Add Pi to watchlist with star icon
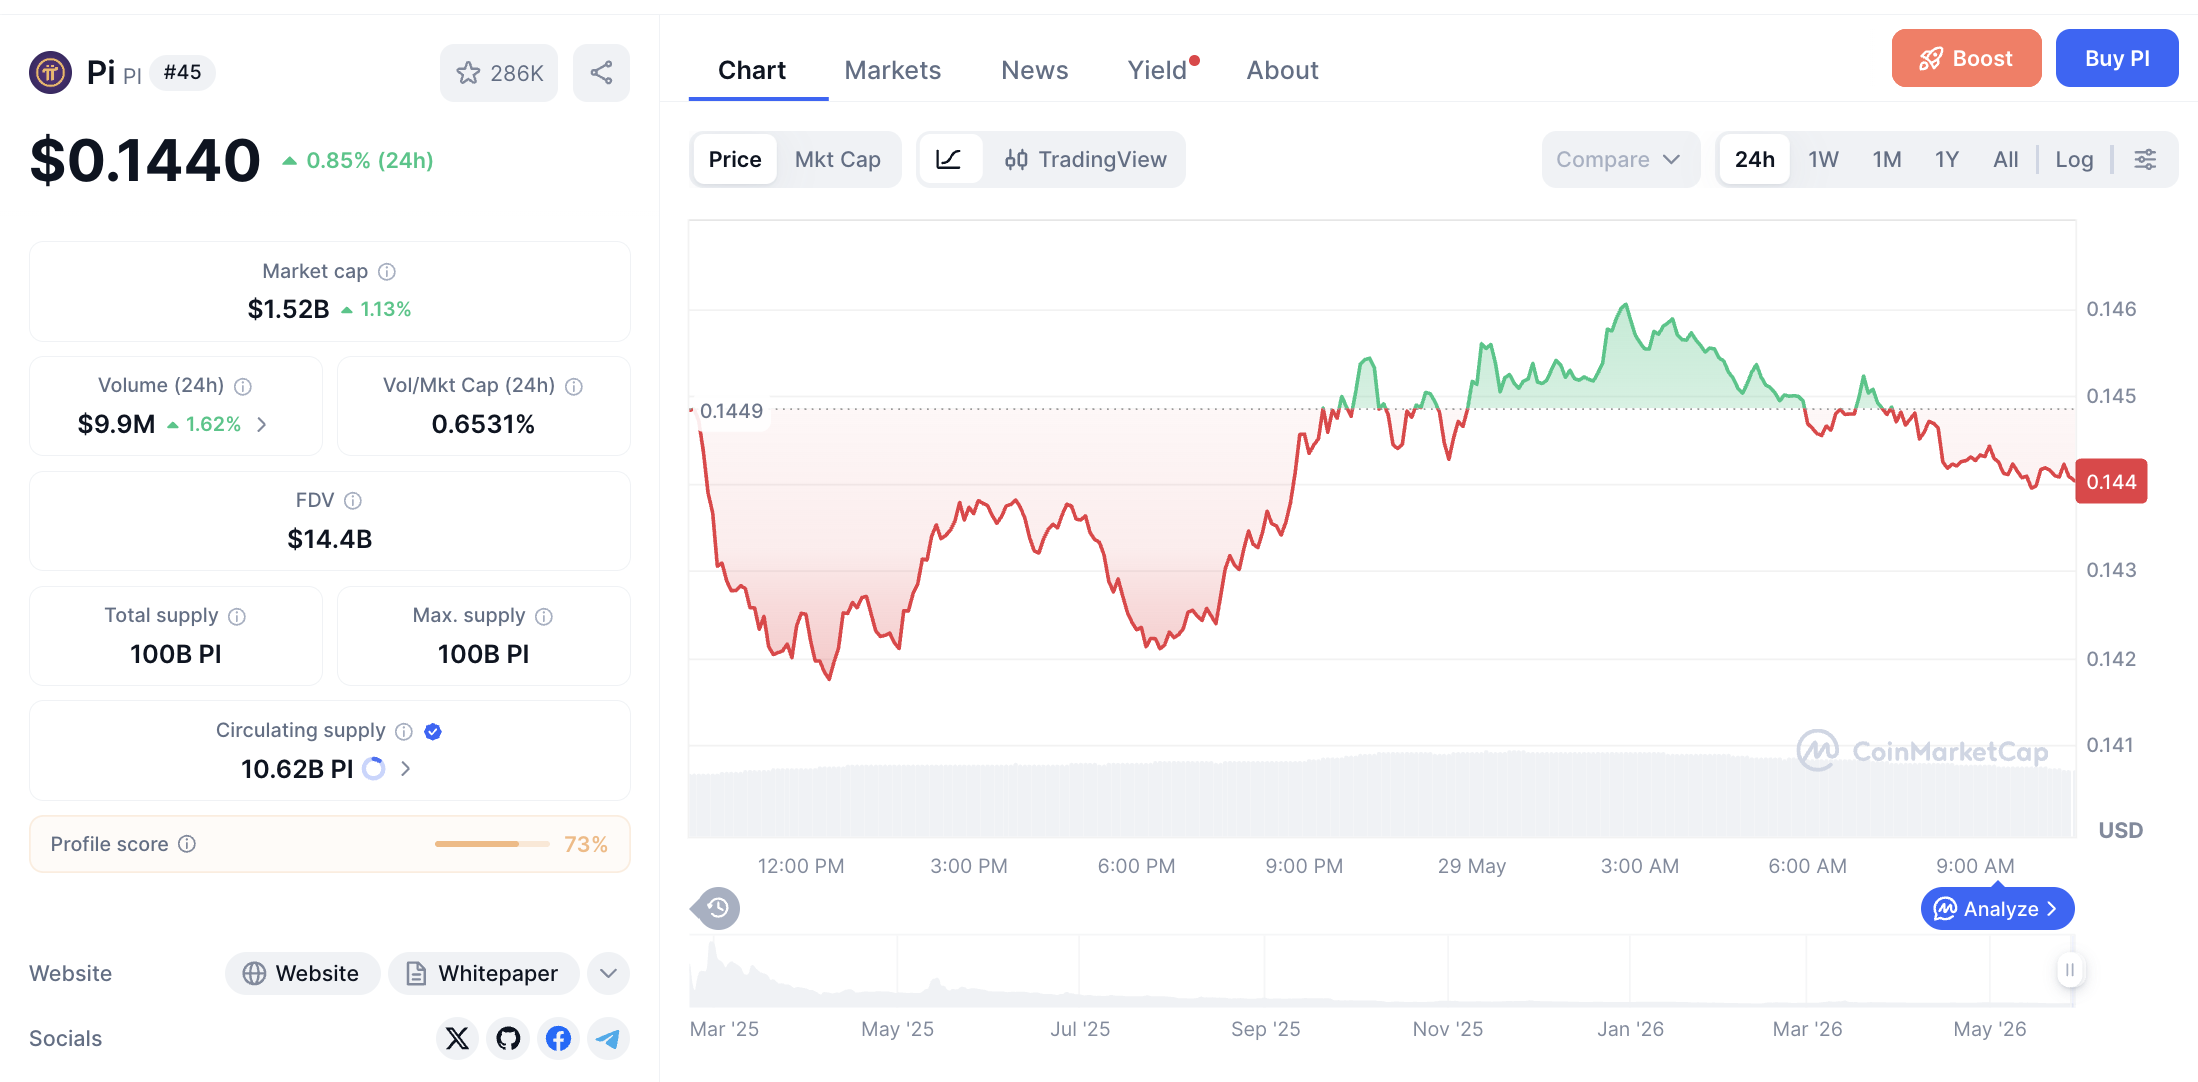Screen dimensions: 2198x1082 pyautogui.click(x=499, y=73)
